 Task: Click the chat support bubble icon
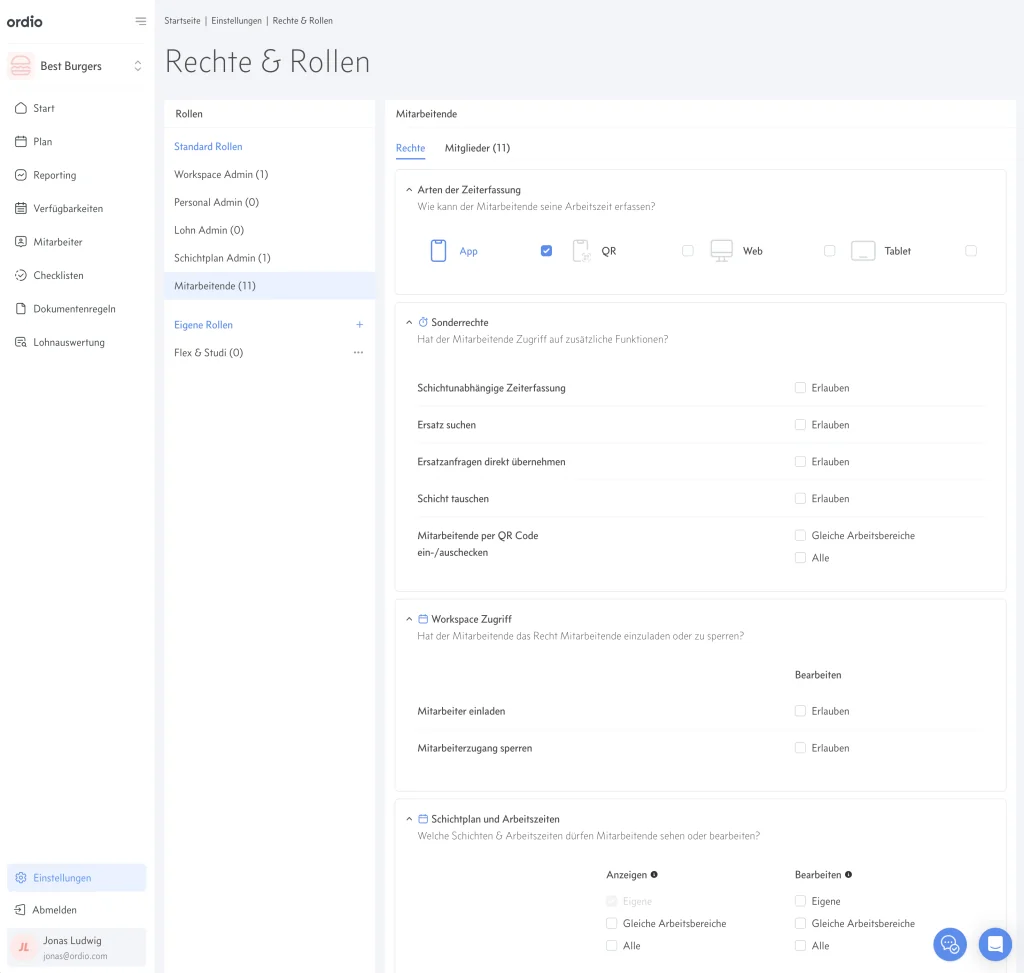point(950,943)
